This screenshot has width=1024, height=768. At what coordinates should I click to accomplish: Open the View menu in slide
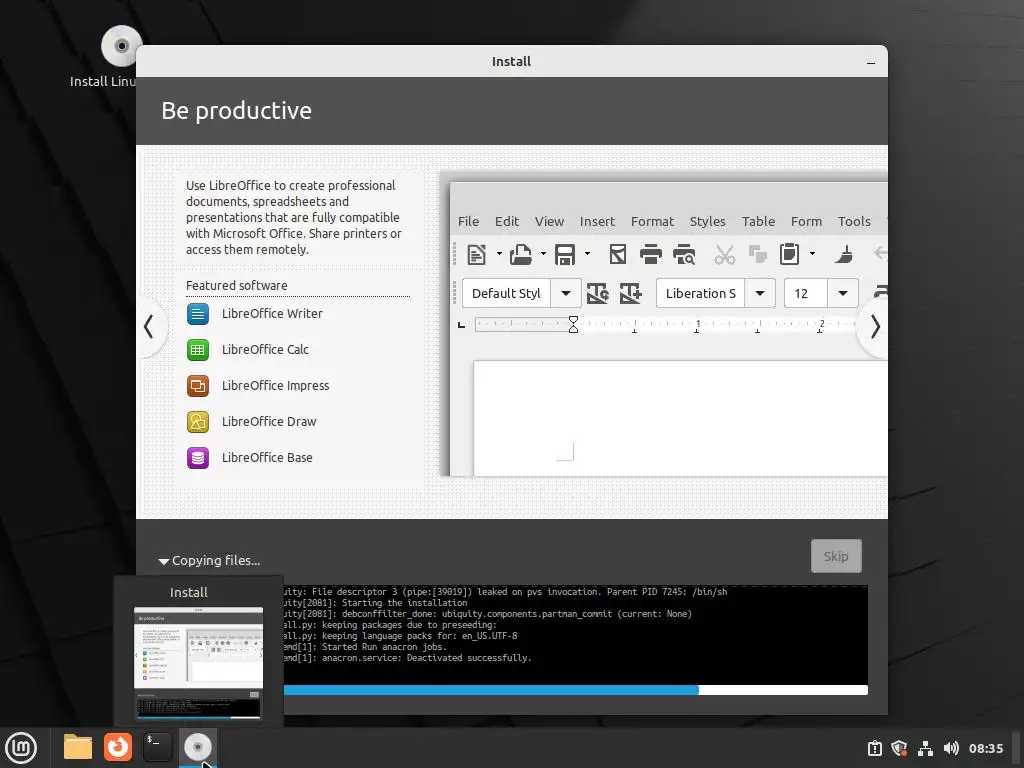(x=549, y=221)
